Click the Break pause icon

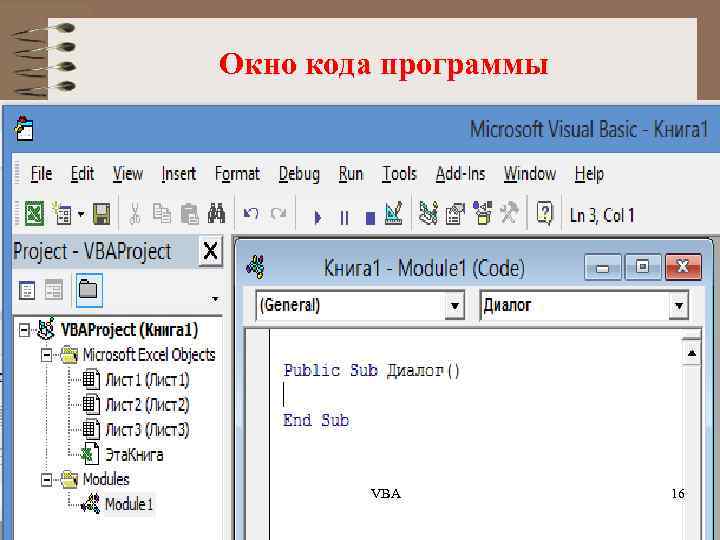click(x=344, y=217)
